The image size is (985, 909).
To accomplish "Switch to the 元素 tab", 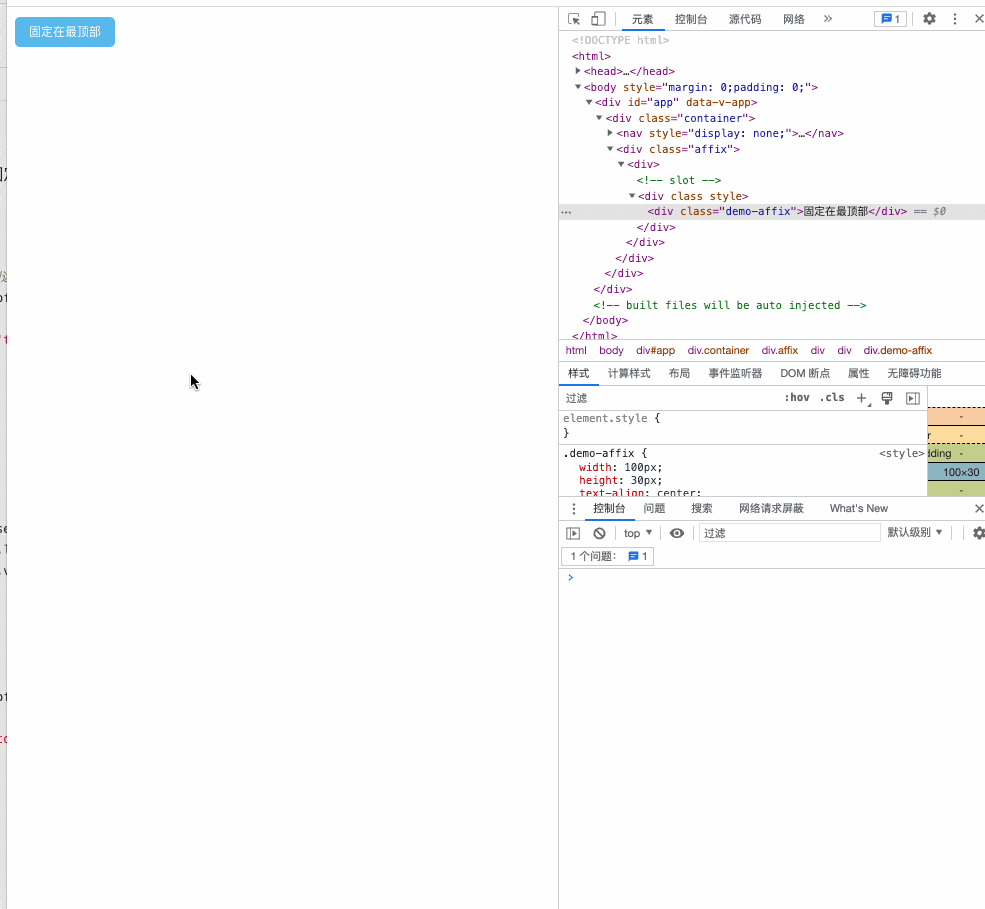I will click(643, 19).
